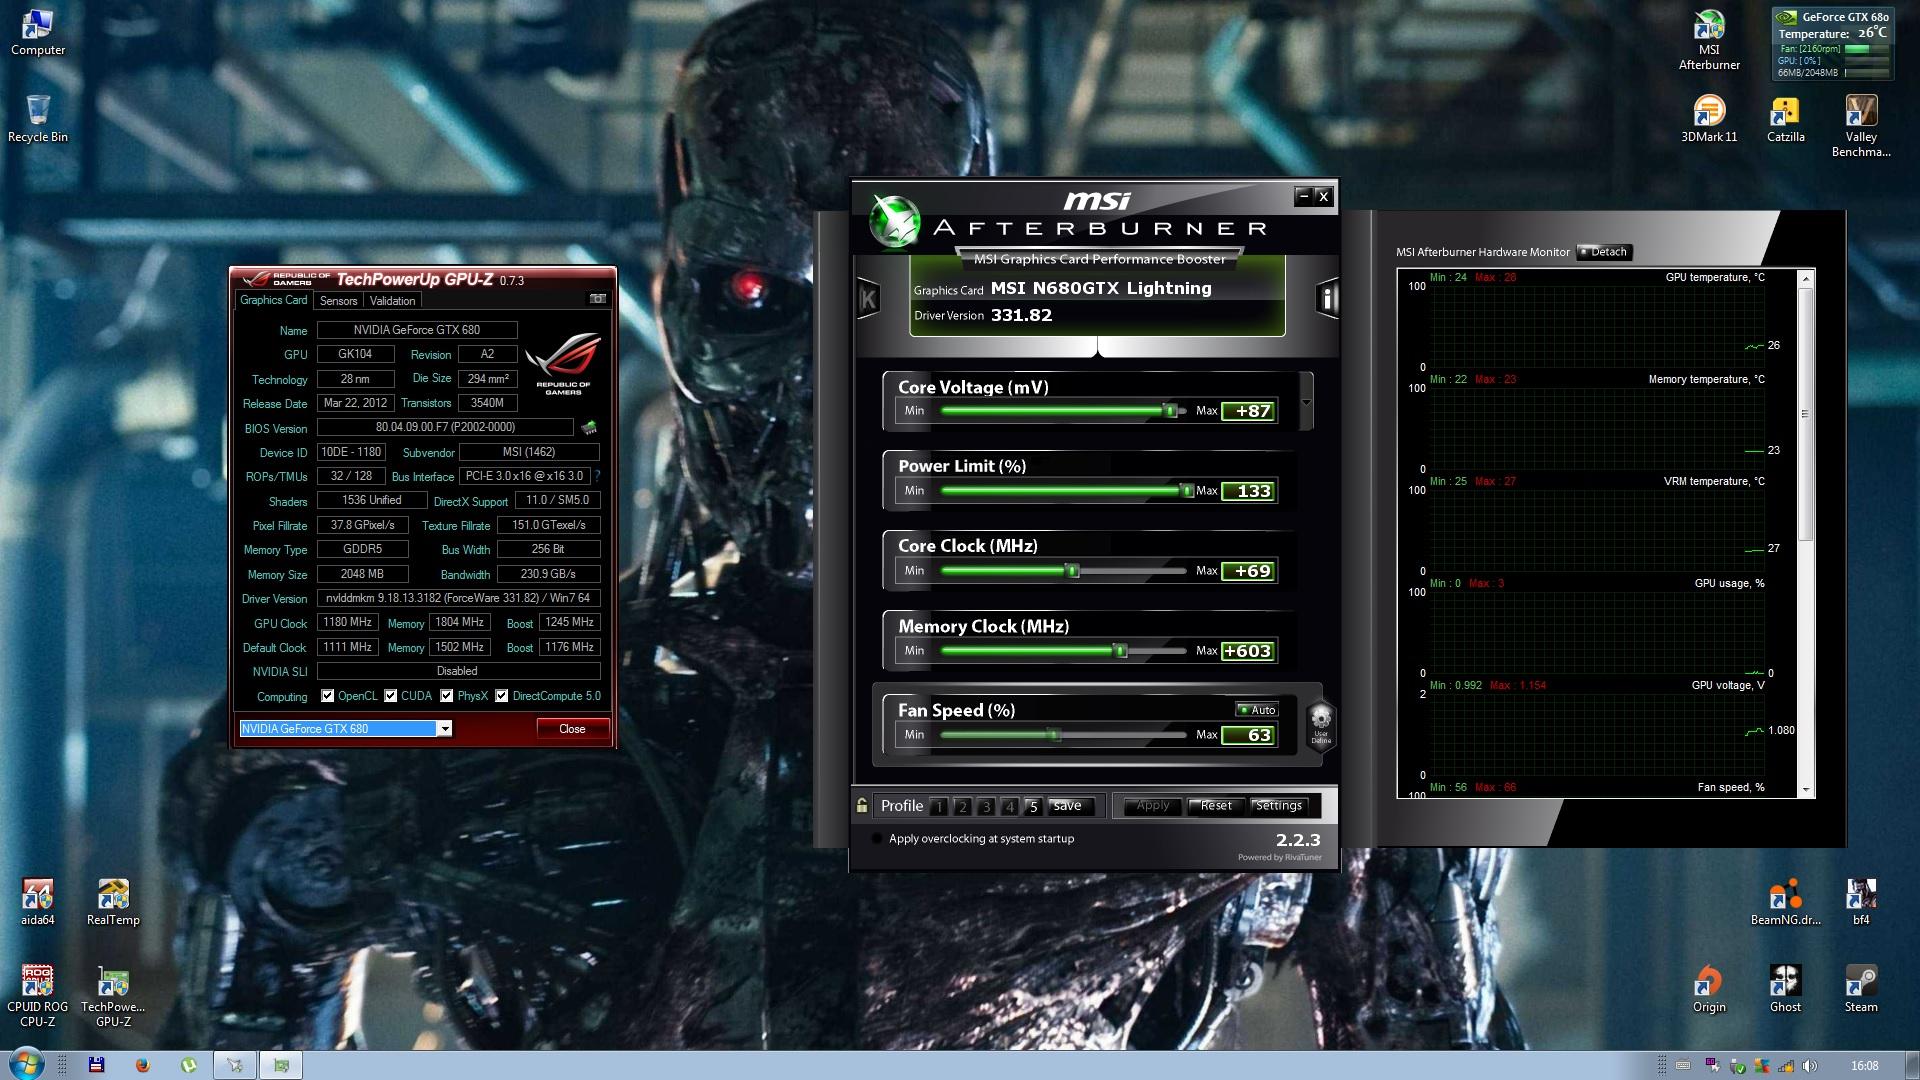Open the Recycle Bin desktop icon
1920x1080 pixels.
(38, 119)
